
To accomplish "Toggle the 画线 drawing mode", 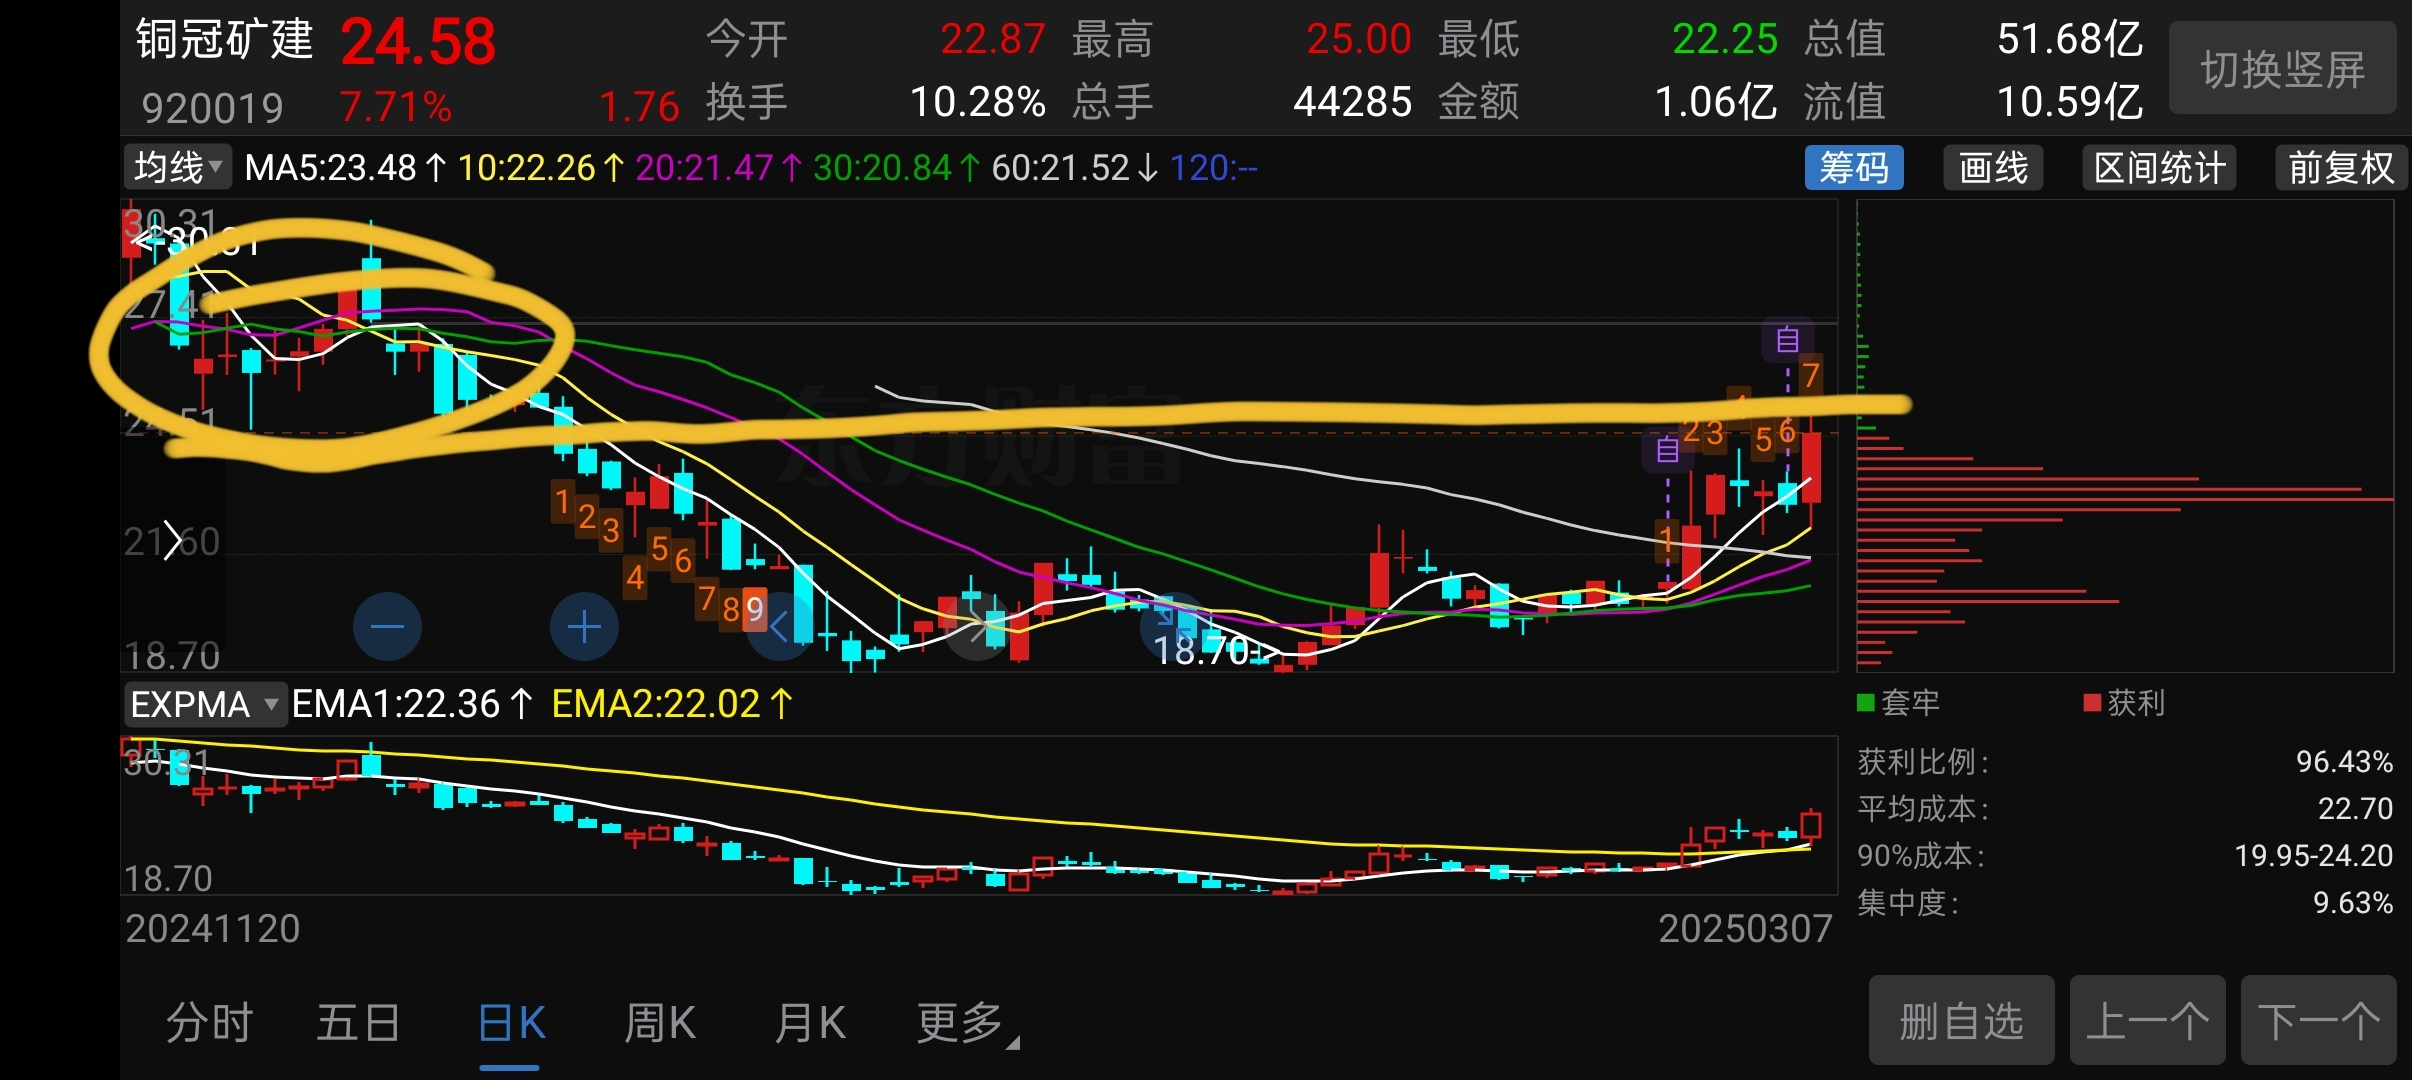I will click(1992, 167).
